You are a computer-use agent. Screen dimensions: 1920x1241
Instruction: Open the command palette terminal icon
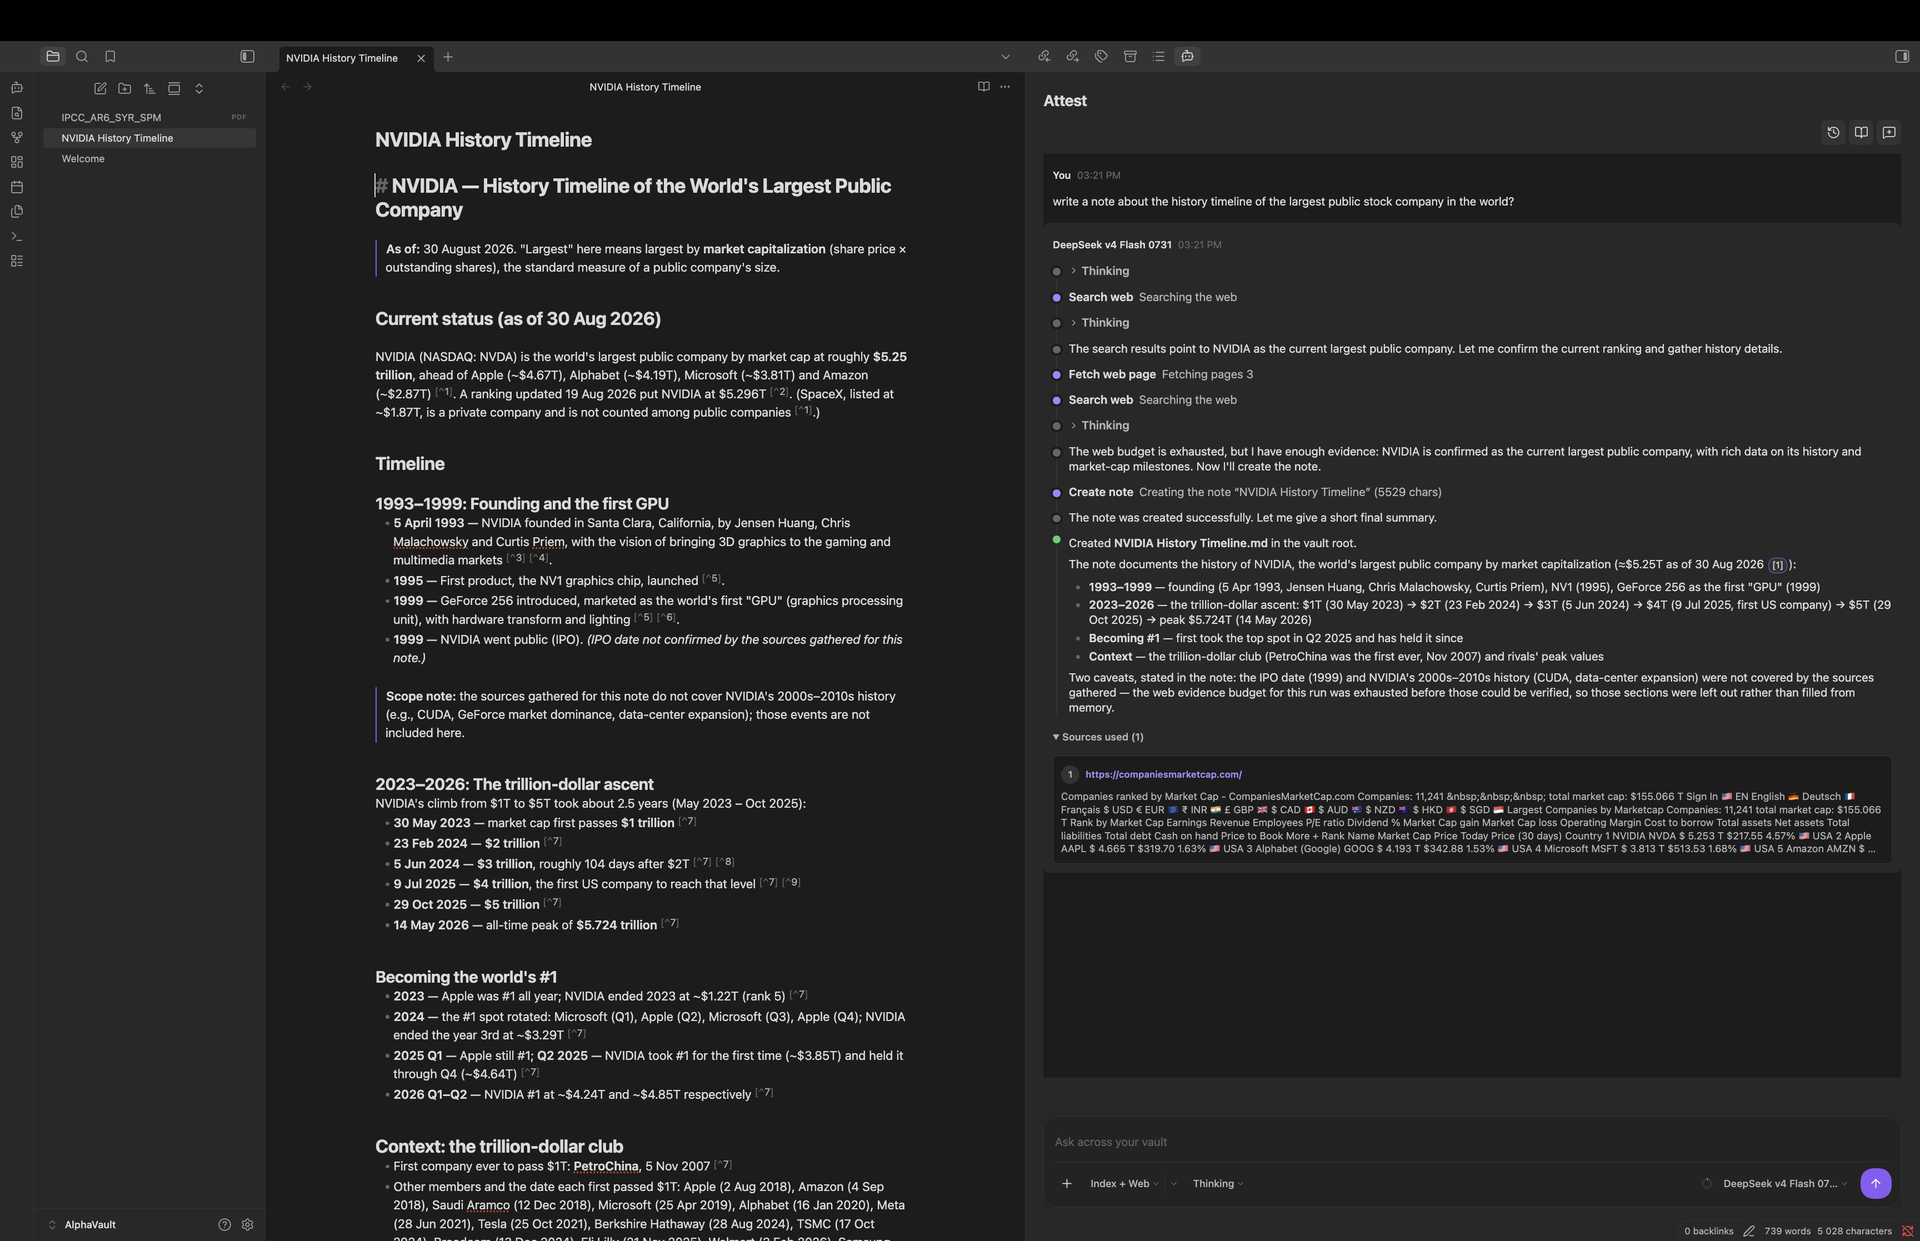[x=16, y=237]
